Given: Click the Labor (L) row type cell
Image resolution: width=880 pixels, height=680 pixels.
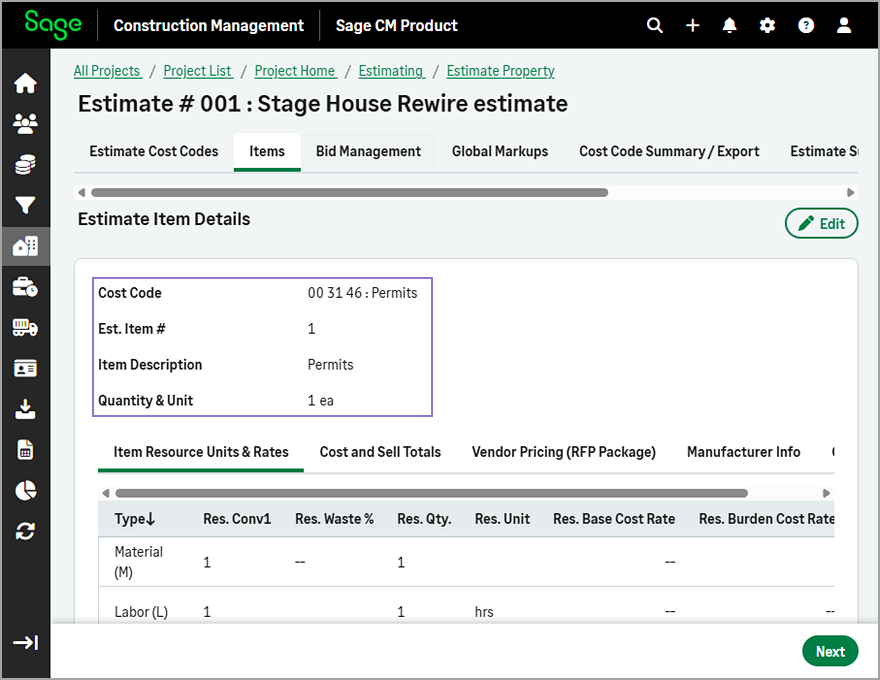Looking at the screenshot, I should (141, 612).
